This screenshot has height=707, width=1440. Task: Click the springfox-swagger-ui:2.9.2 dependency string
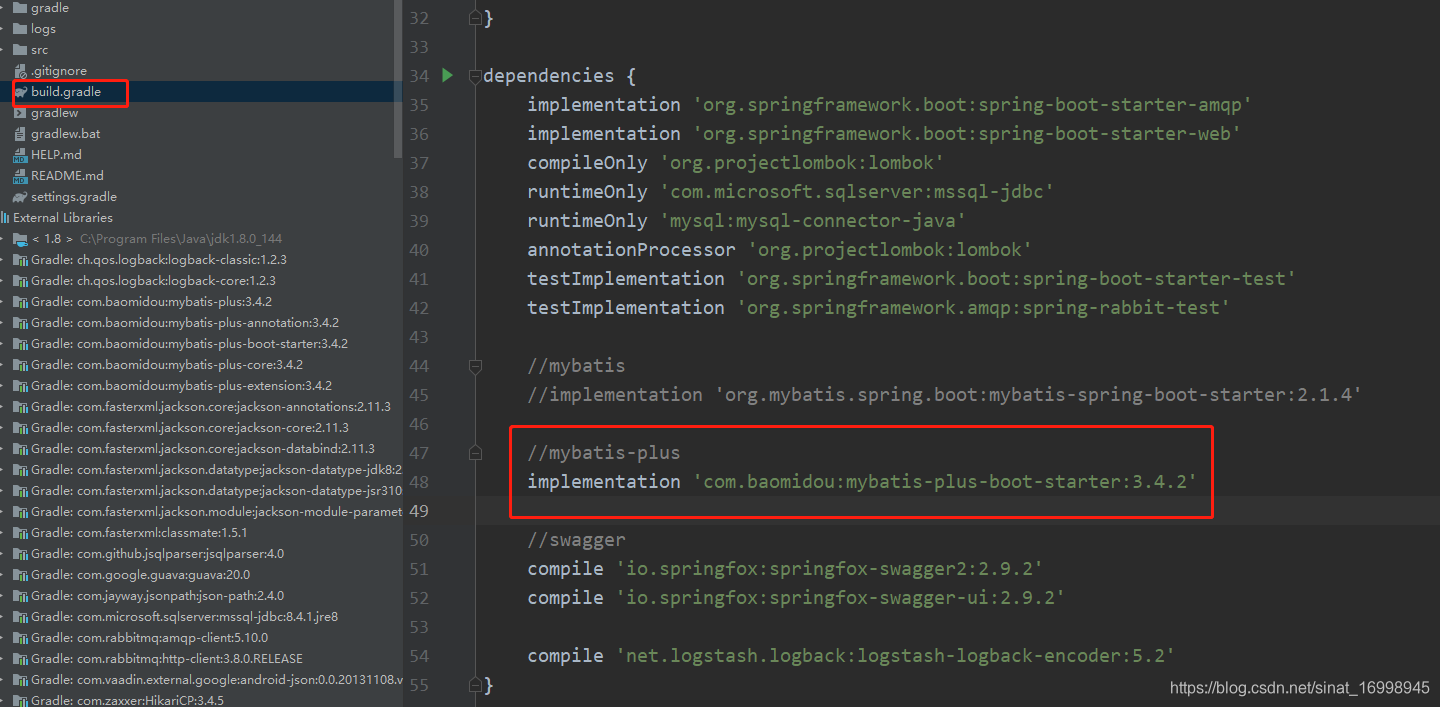(x=841, y=598)
